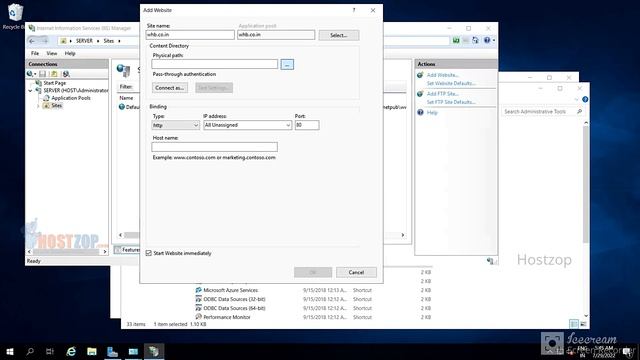Click Sites in the IIS breadcrumb
The image size is (640, 360).
(109, 41)
